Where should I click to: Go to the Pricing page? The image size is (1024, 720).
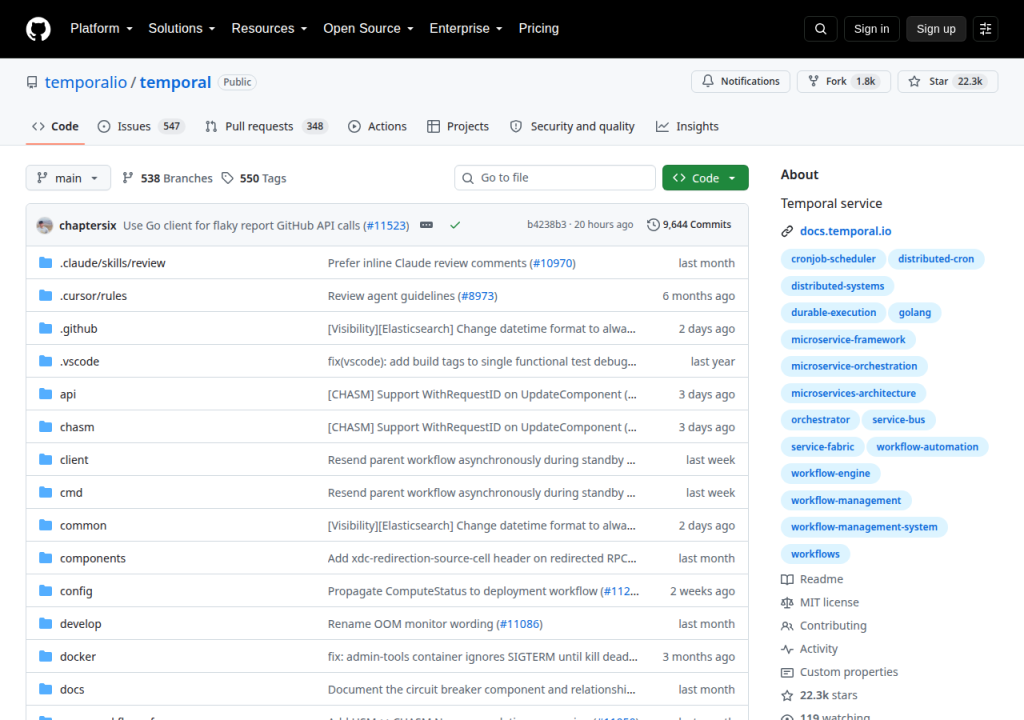click(539, 29)
